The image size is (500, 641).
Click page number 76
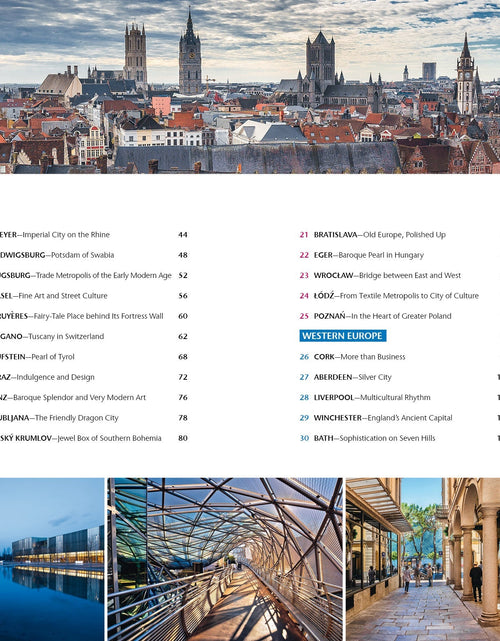pos(183,397)
